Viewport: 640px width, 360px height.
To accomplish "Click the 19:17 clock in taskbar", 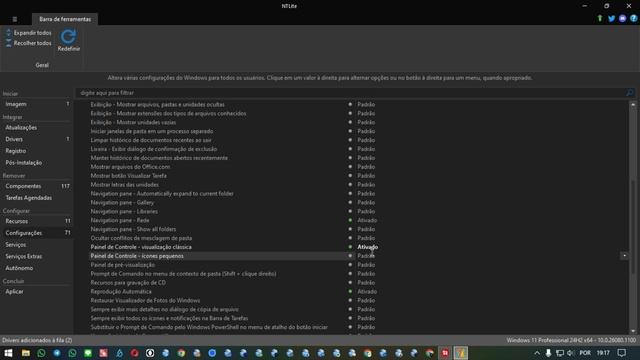I will 603,353.
